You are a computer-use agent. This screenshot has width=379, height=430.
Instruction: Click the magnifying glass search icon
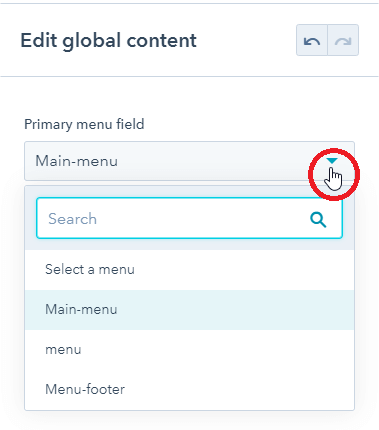tap(318, 219)
